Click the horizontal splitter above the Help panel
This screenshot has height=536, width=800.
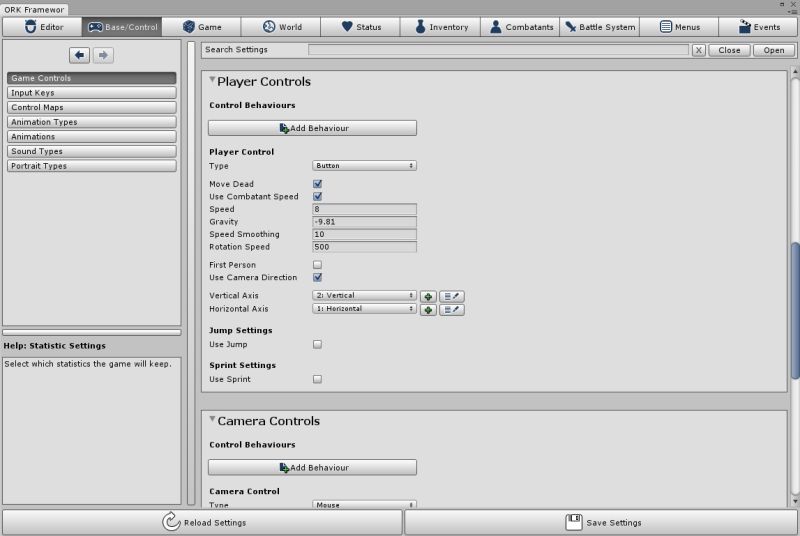pyautogui.click(x=92, y=333)
